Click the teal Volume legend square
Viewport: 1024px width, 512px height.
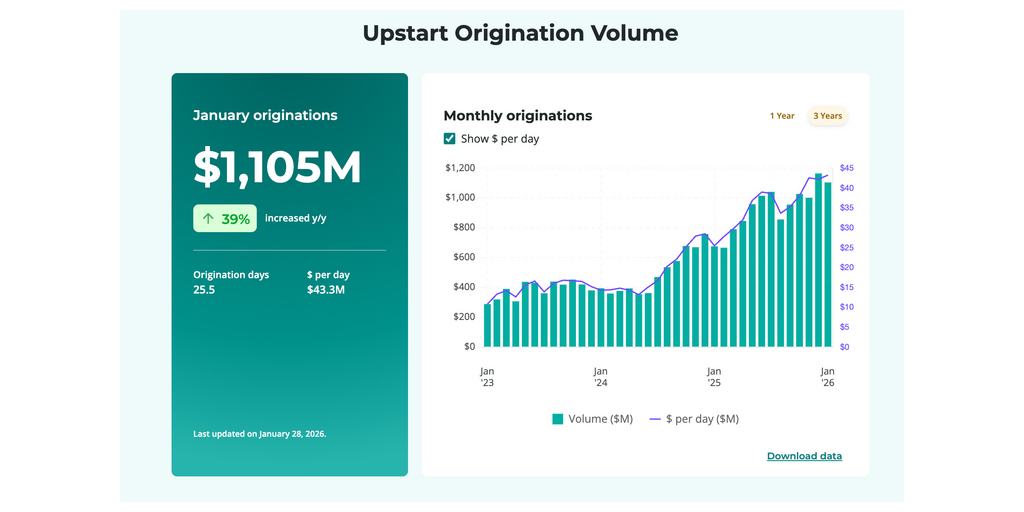point(558,419)
